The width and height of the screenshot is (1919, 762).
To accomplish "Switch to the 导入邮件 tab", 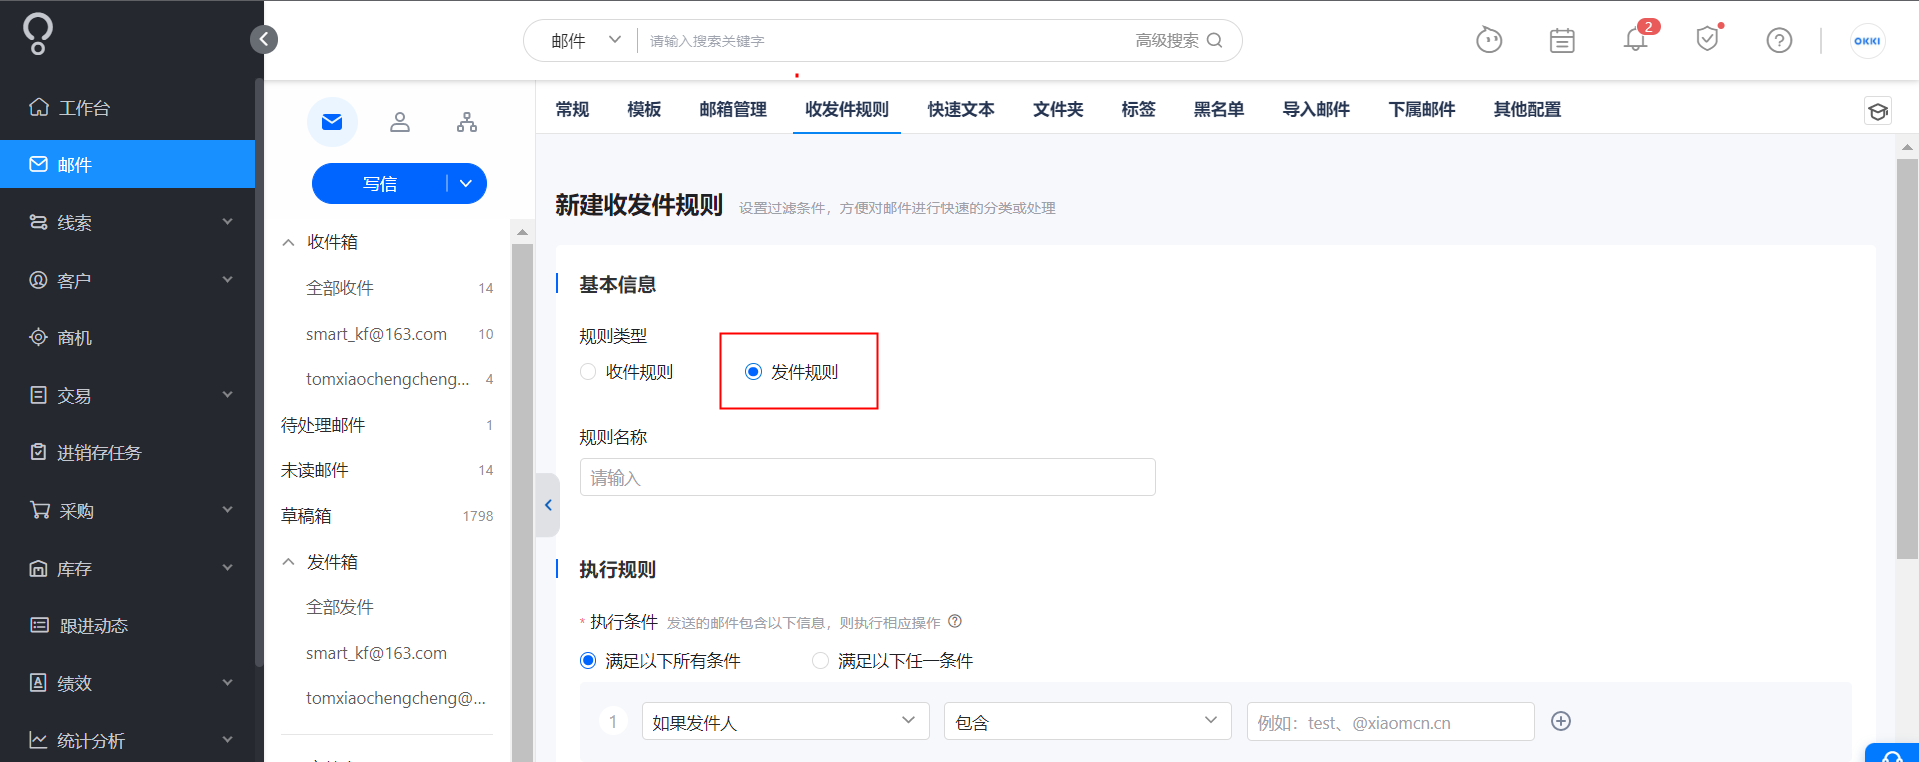I will point(1316,109).
